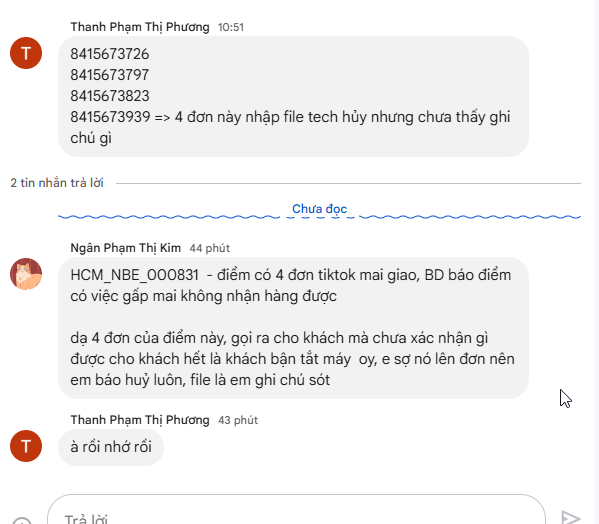Click the '2 tin nhắn trả lời' label
599x524 pixels.
coord(57,183)
